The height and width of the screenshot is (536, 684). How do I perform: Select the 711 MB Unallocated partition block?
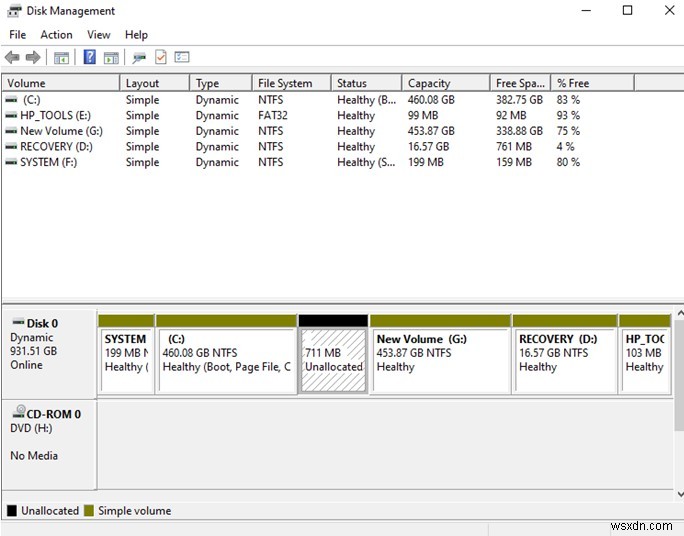tap(333, 360)
